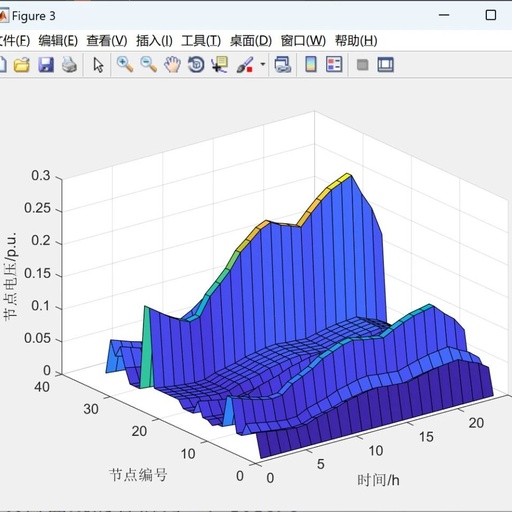Screen dimensions: 512x512
Task: Open the 桌面(D) menu
Action: [x=251, y=41]
